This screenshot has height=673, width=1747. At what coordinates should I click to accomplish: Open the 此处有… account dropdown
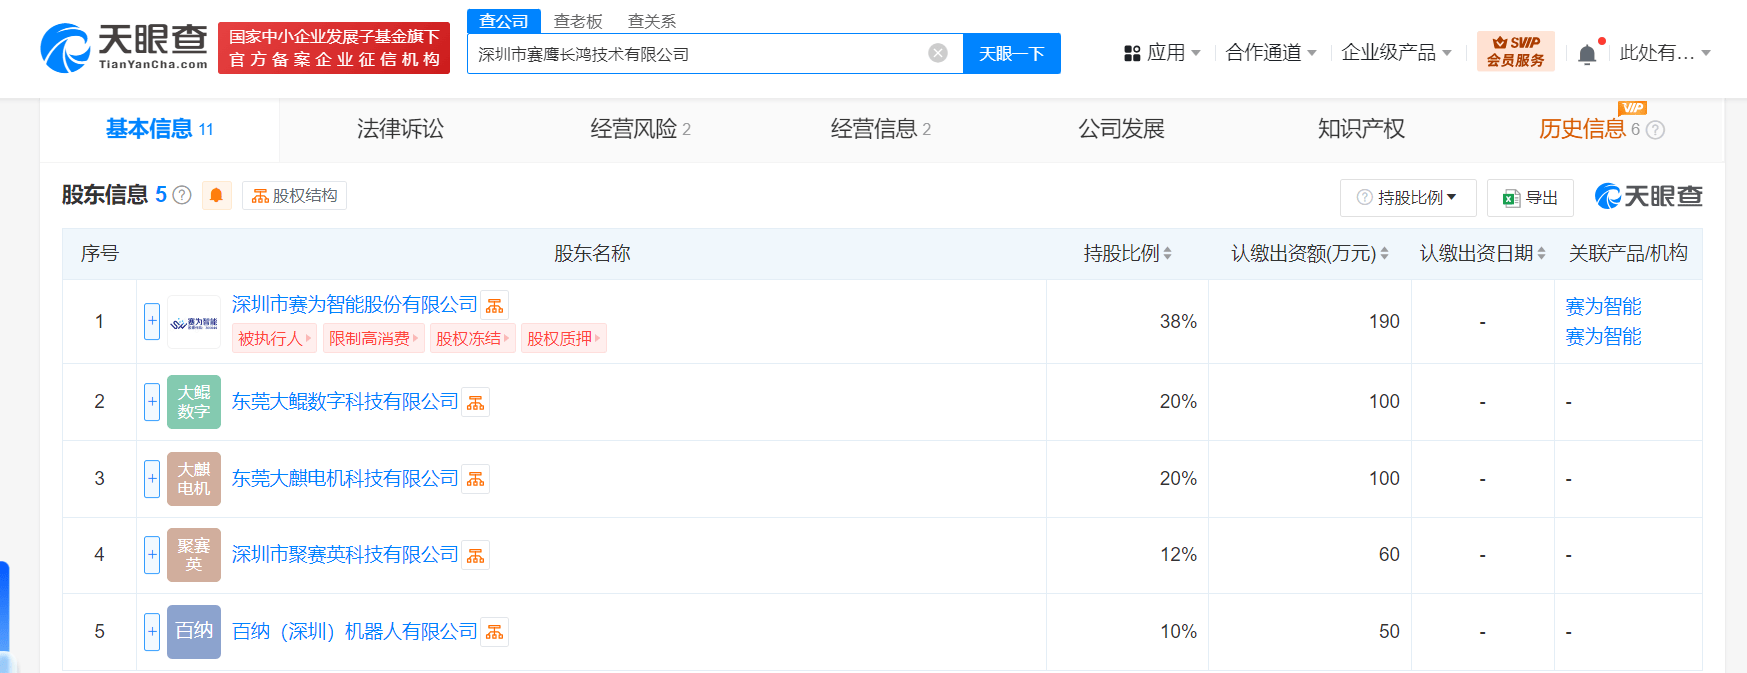(x=1665, y=53)
